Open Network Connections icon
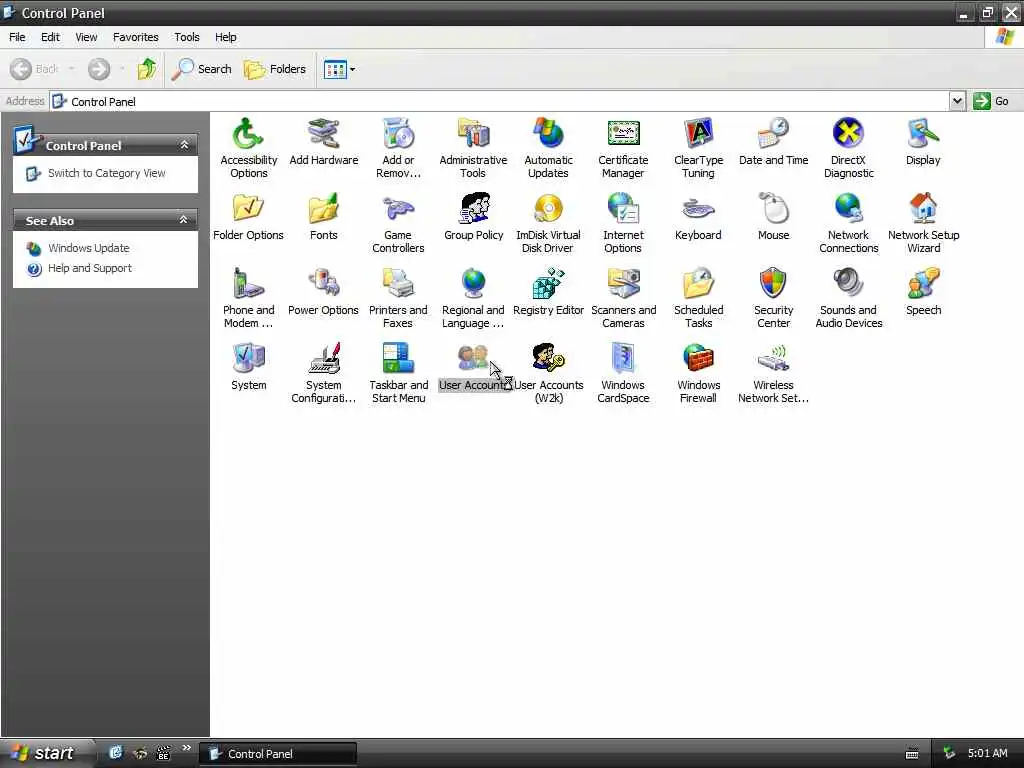 (x=848, y=209)
